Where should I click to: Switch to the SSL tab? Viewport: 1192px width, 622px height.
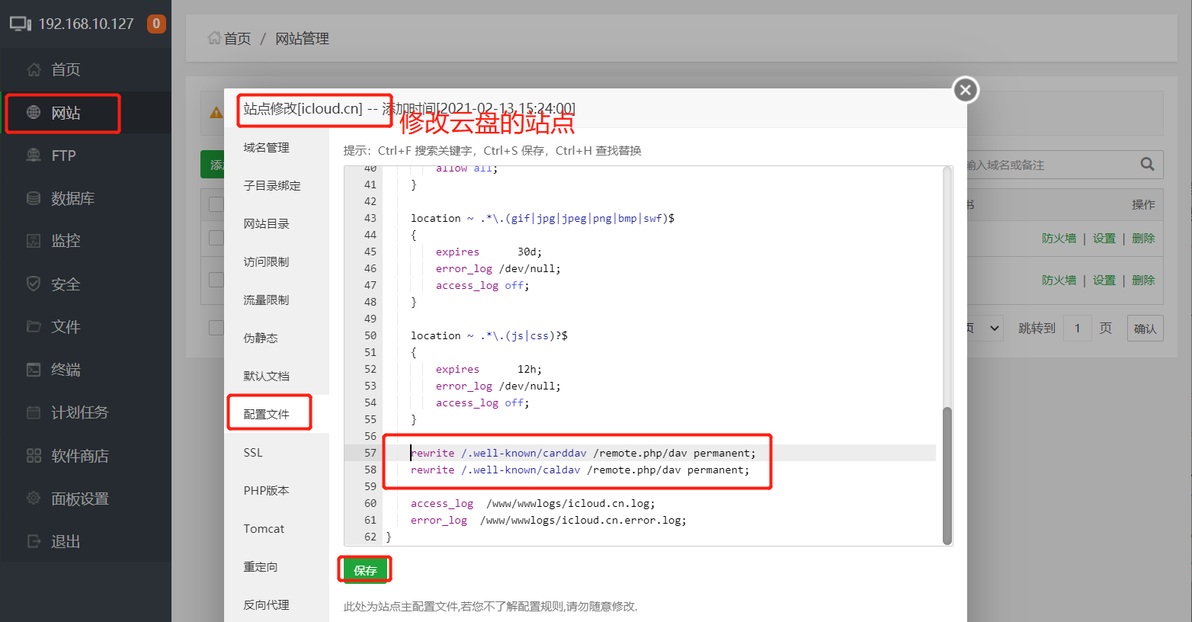pyautogui.click(x=253, y=452)
